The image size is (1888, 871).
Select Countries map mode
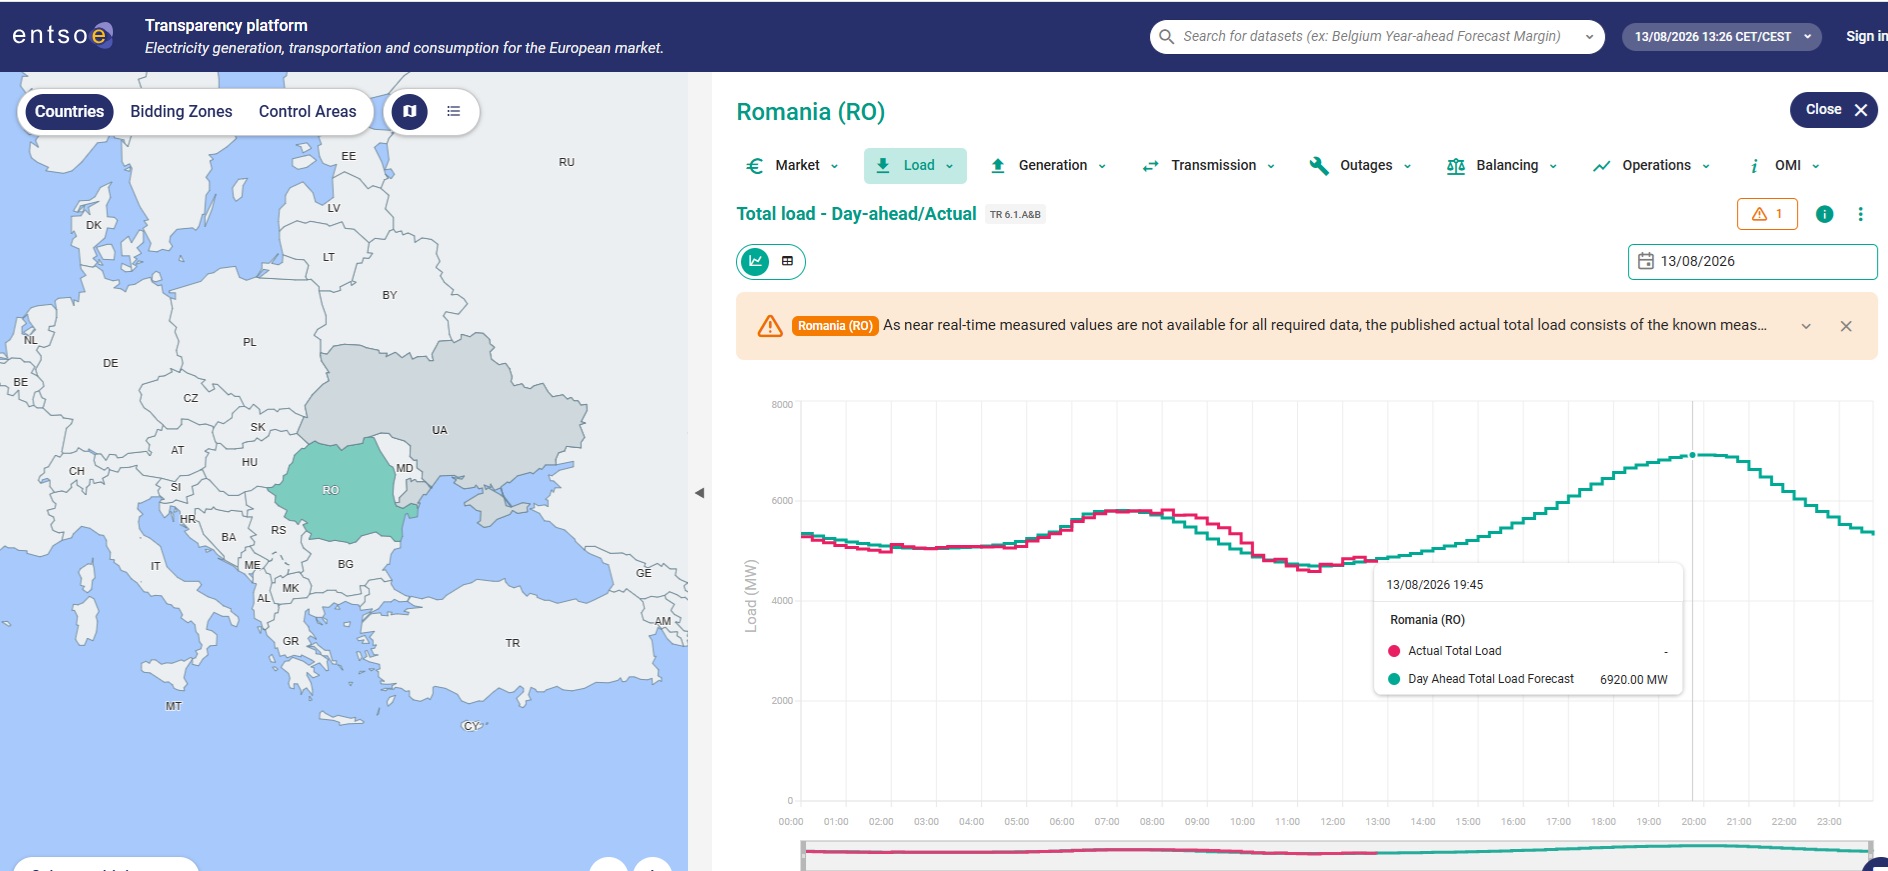coord(69,111)
